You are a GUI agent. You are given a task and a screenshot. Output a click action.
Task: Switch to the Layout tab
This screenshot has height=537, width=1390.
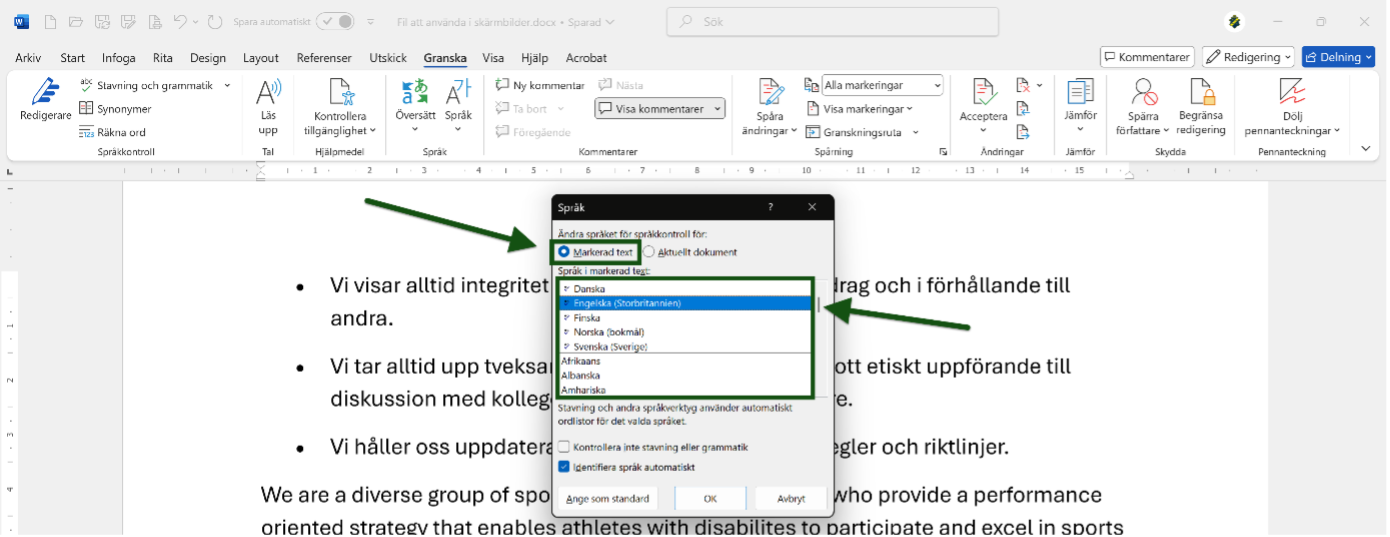click(261, 58)
